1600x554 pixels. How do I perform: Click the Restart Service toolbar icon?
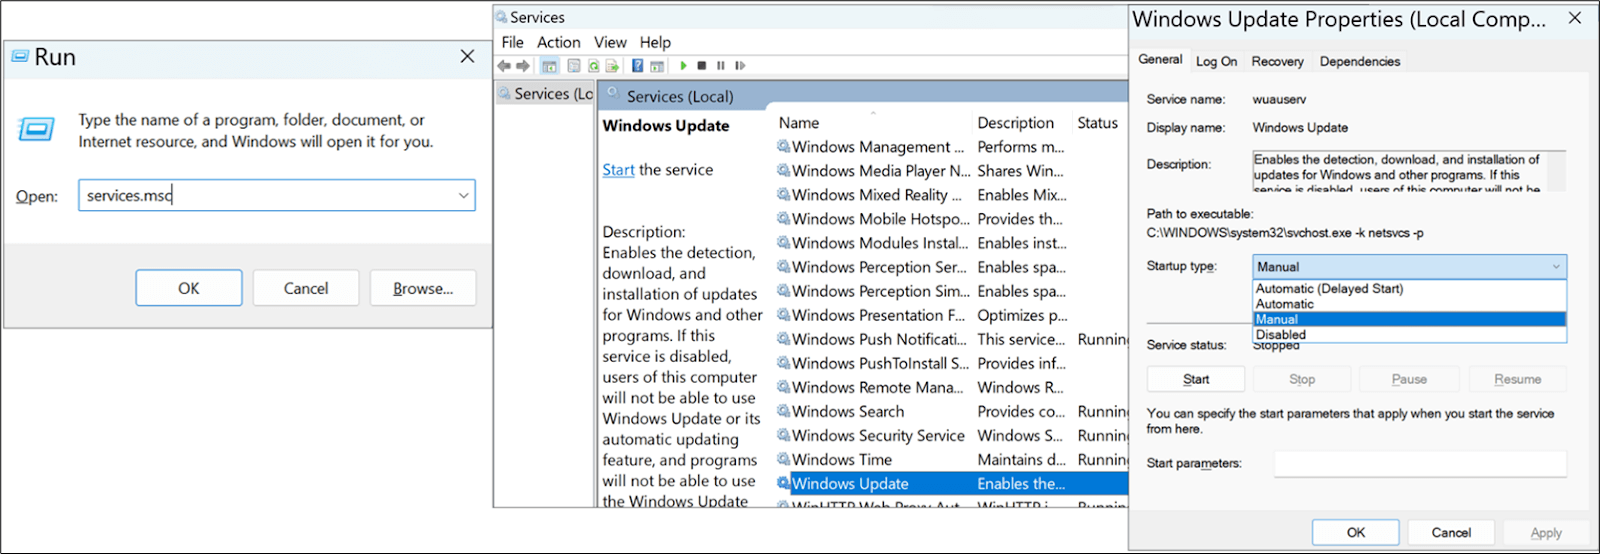(740, 66)
